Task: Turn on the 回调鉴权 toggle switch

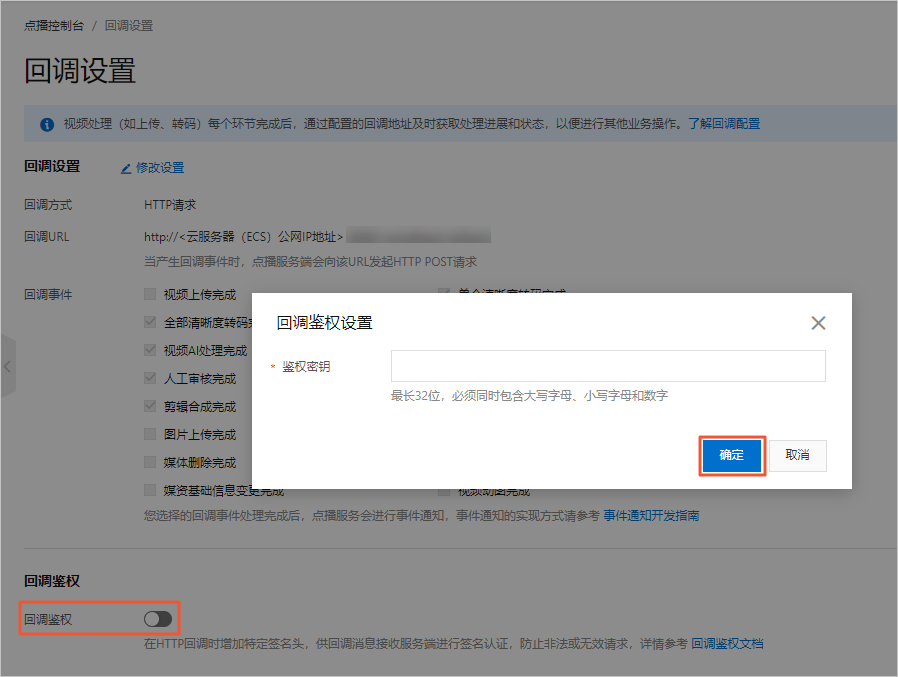Action: (x=157, y=620)
